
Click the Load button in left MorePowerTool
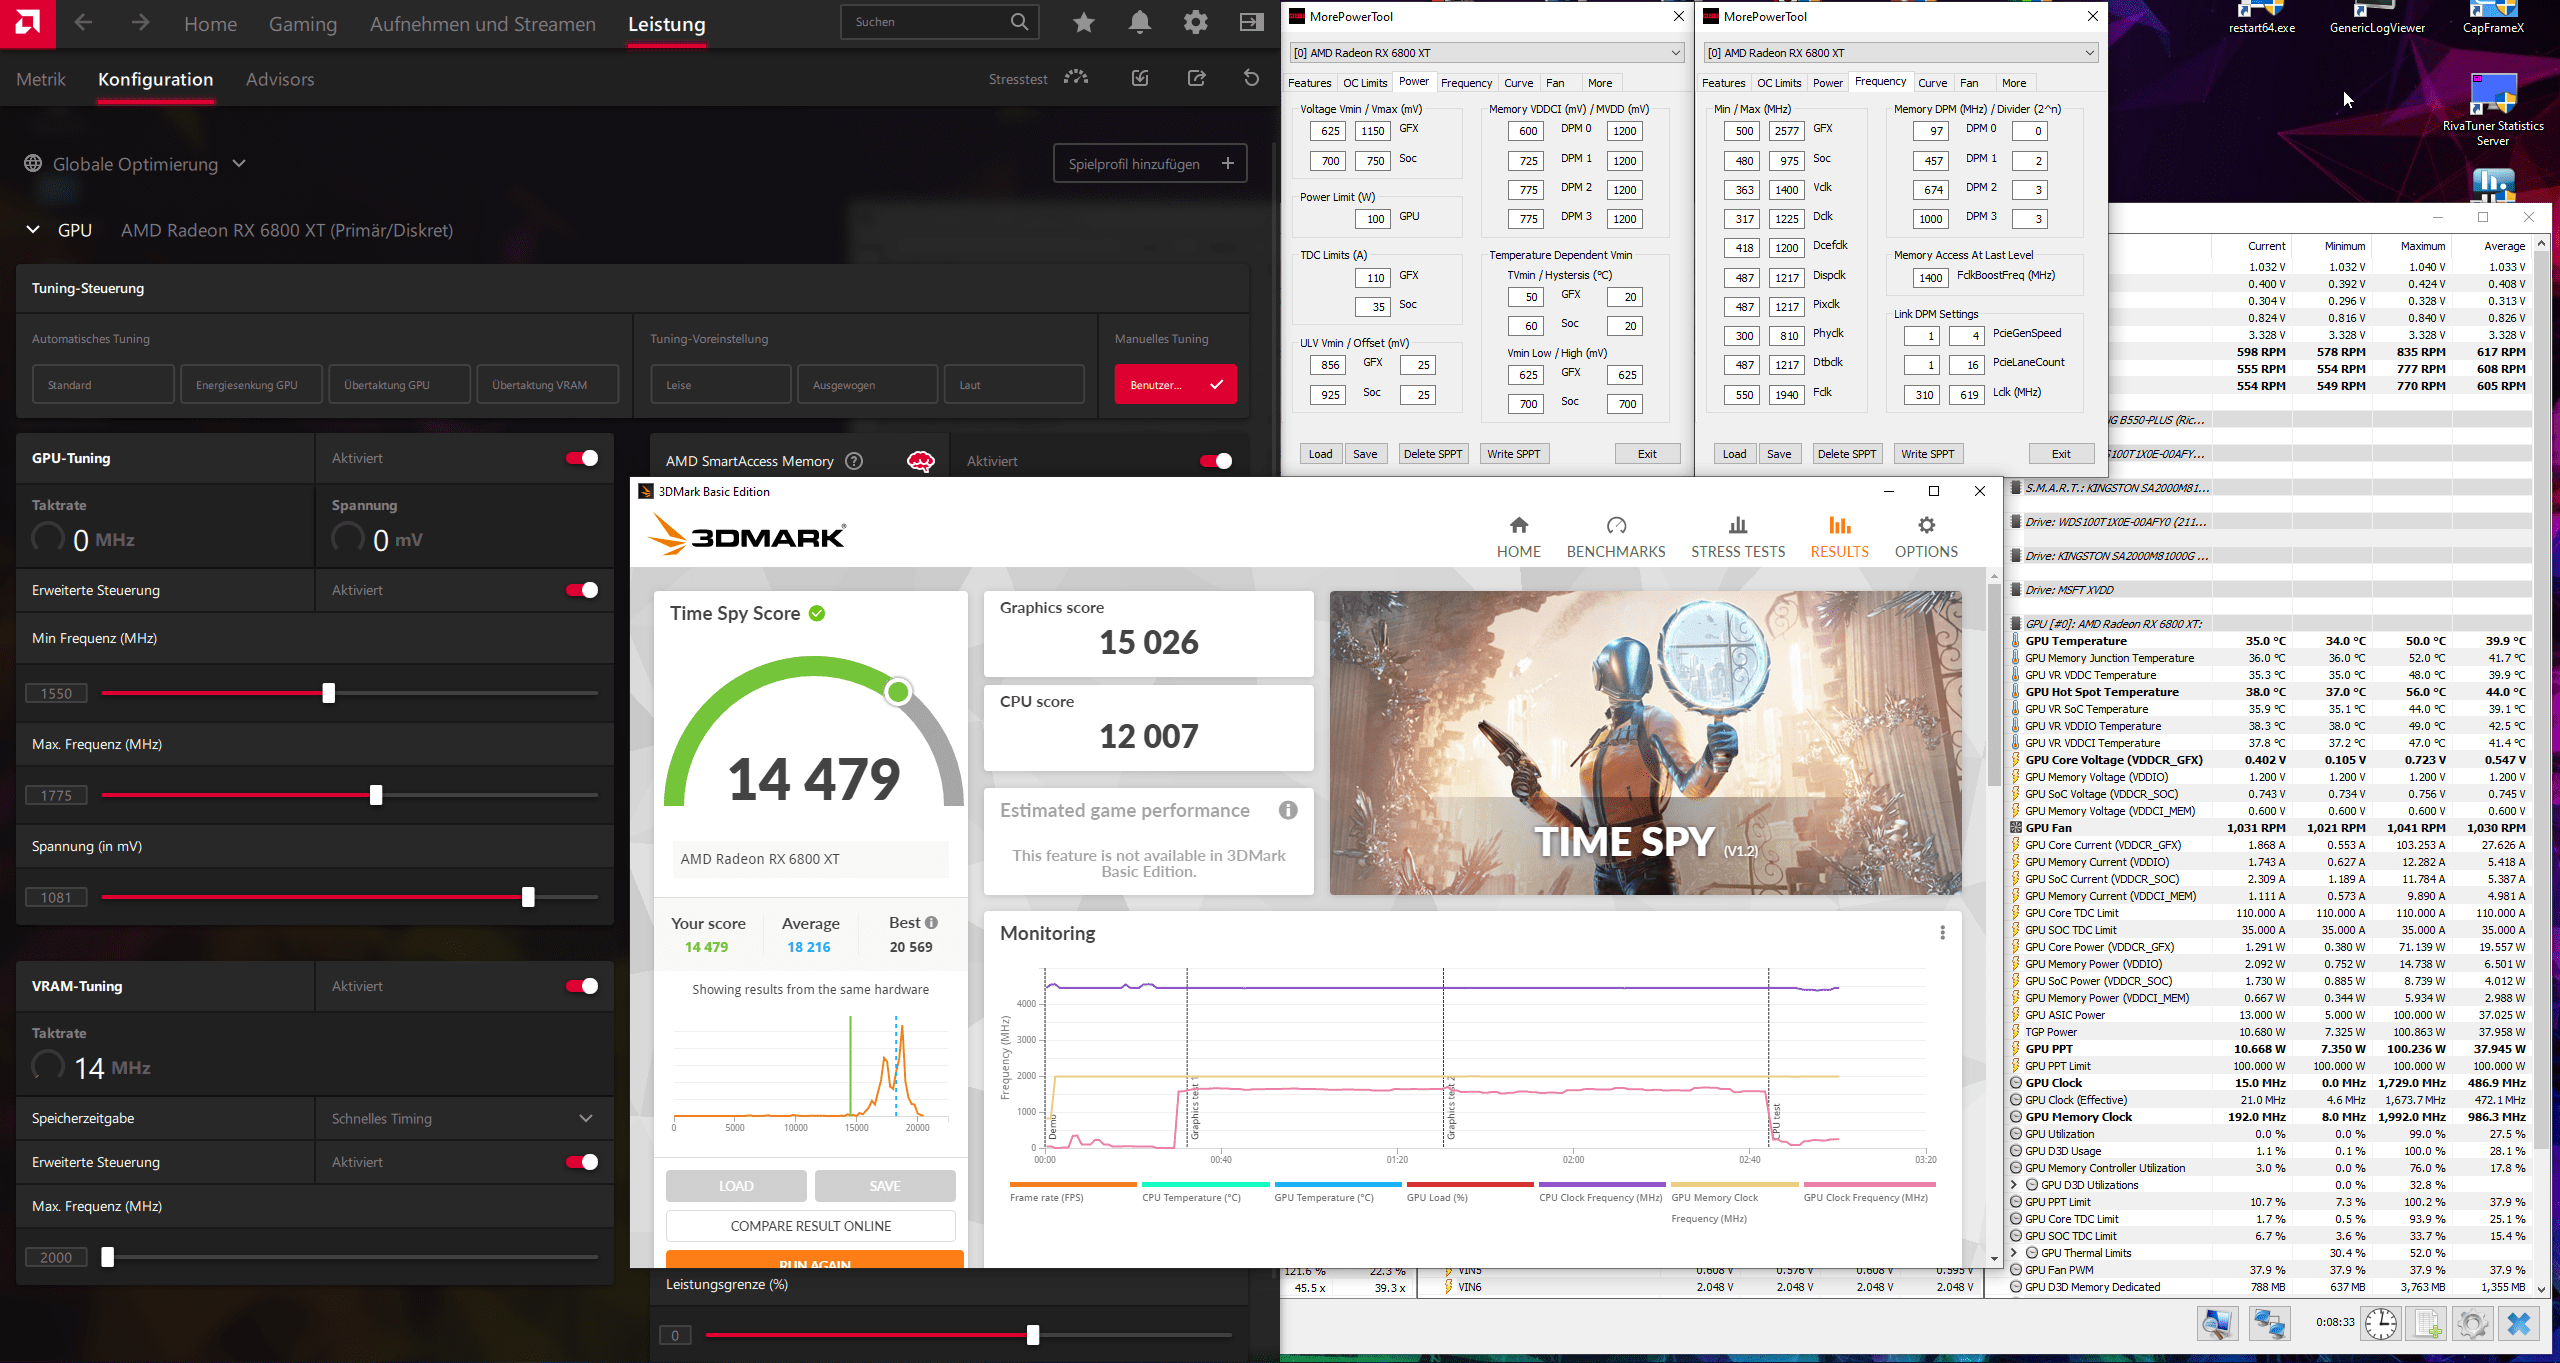pyautogui.click(x=1320, y=454)
